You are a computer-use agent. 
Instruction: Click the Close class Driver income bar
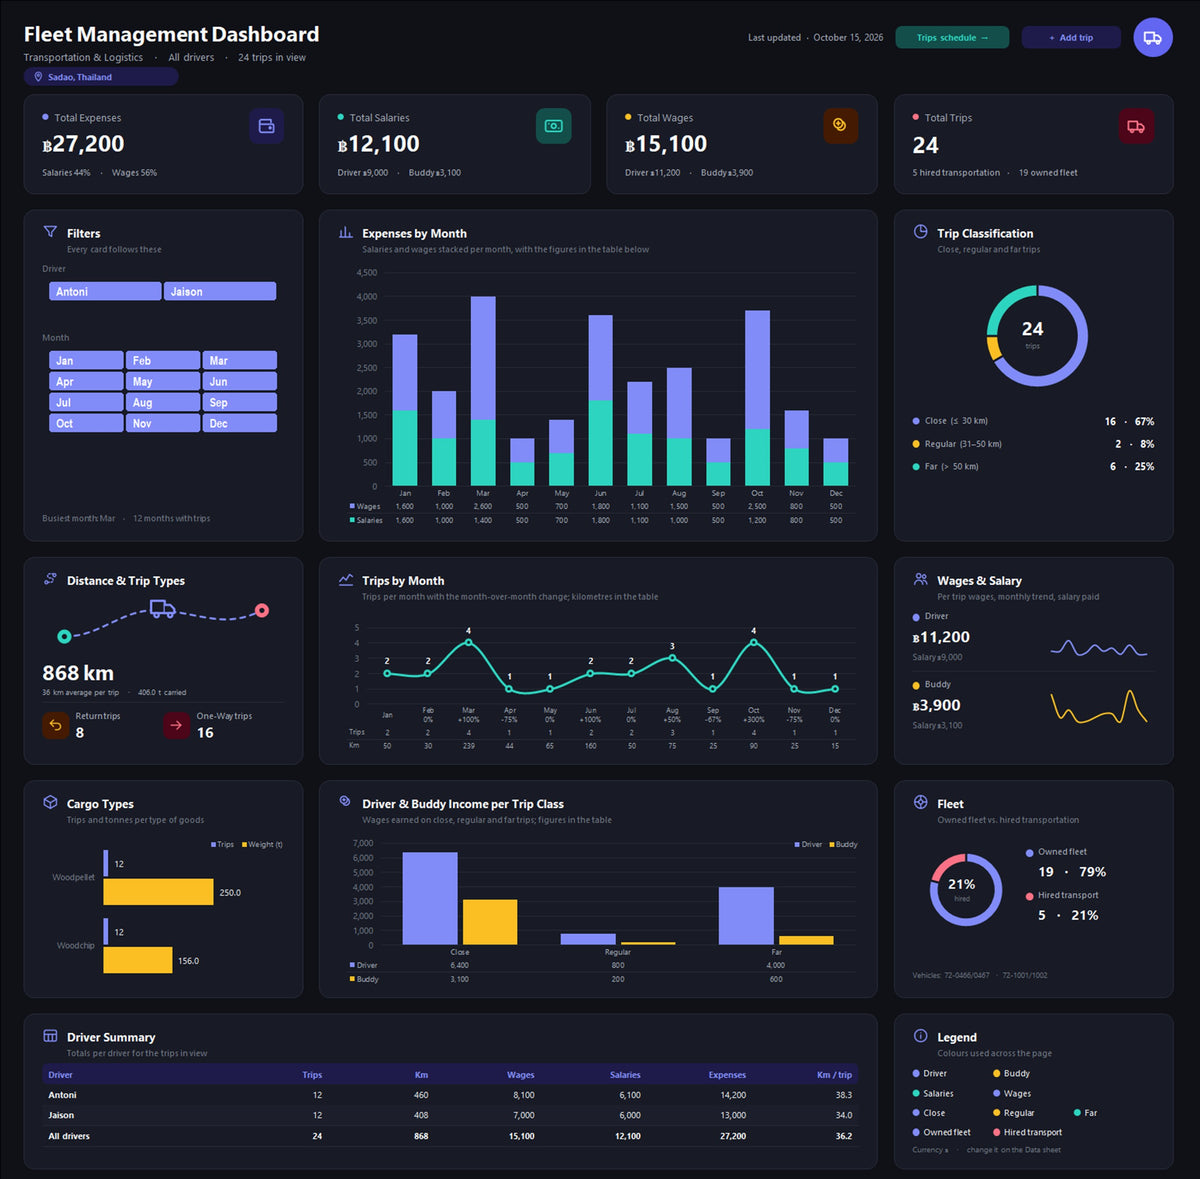pos(430,898)
